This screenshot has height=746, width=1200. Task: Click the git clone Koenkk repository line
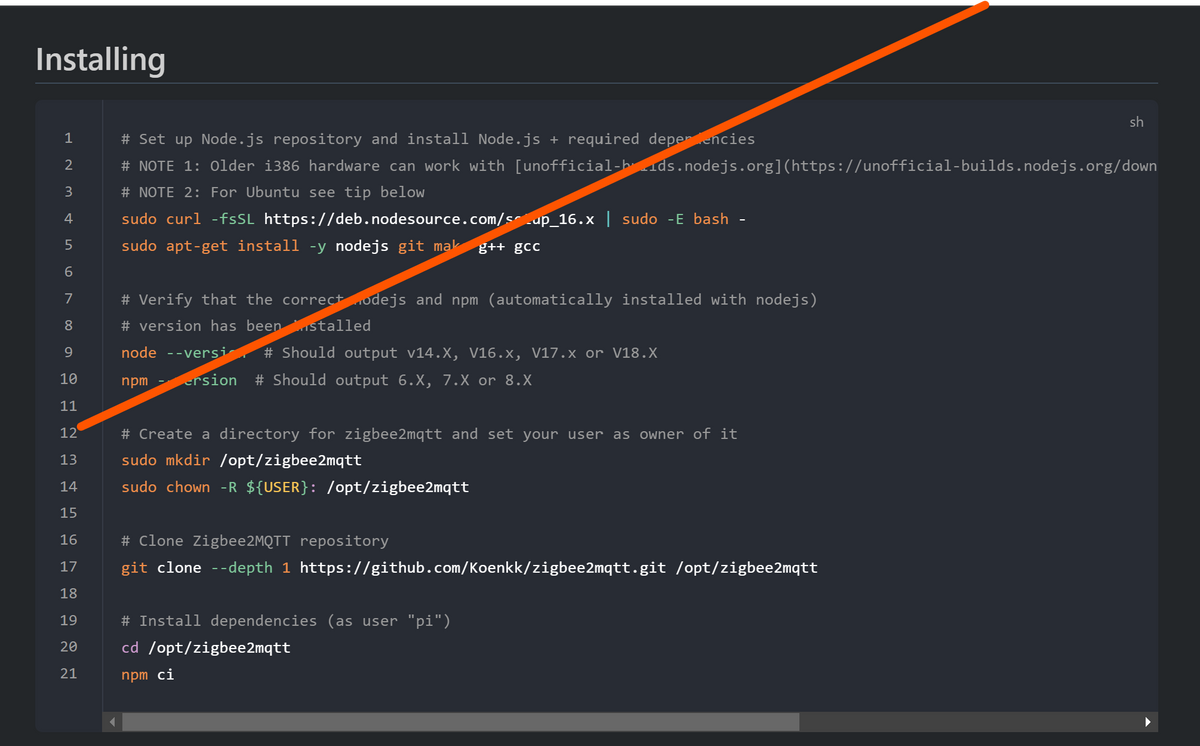pos(469,568)
